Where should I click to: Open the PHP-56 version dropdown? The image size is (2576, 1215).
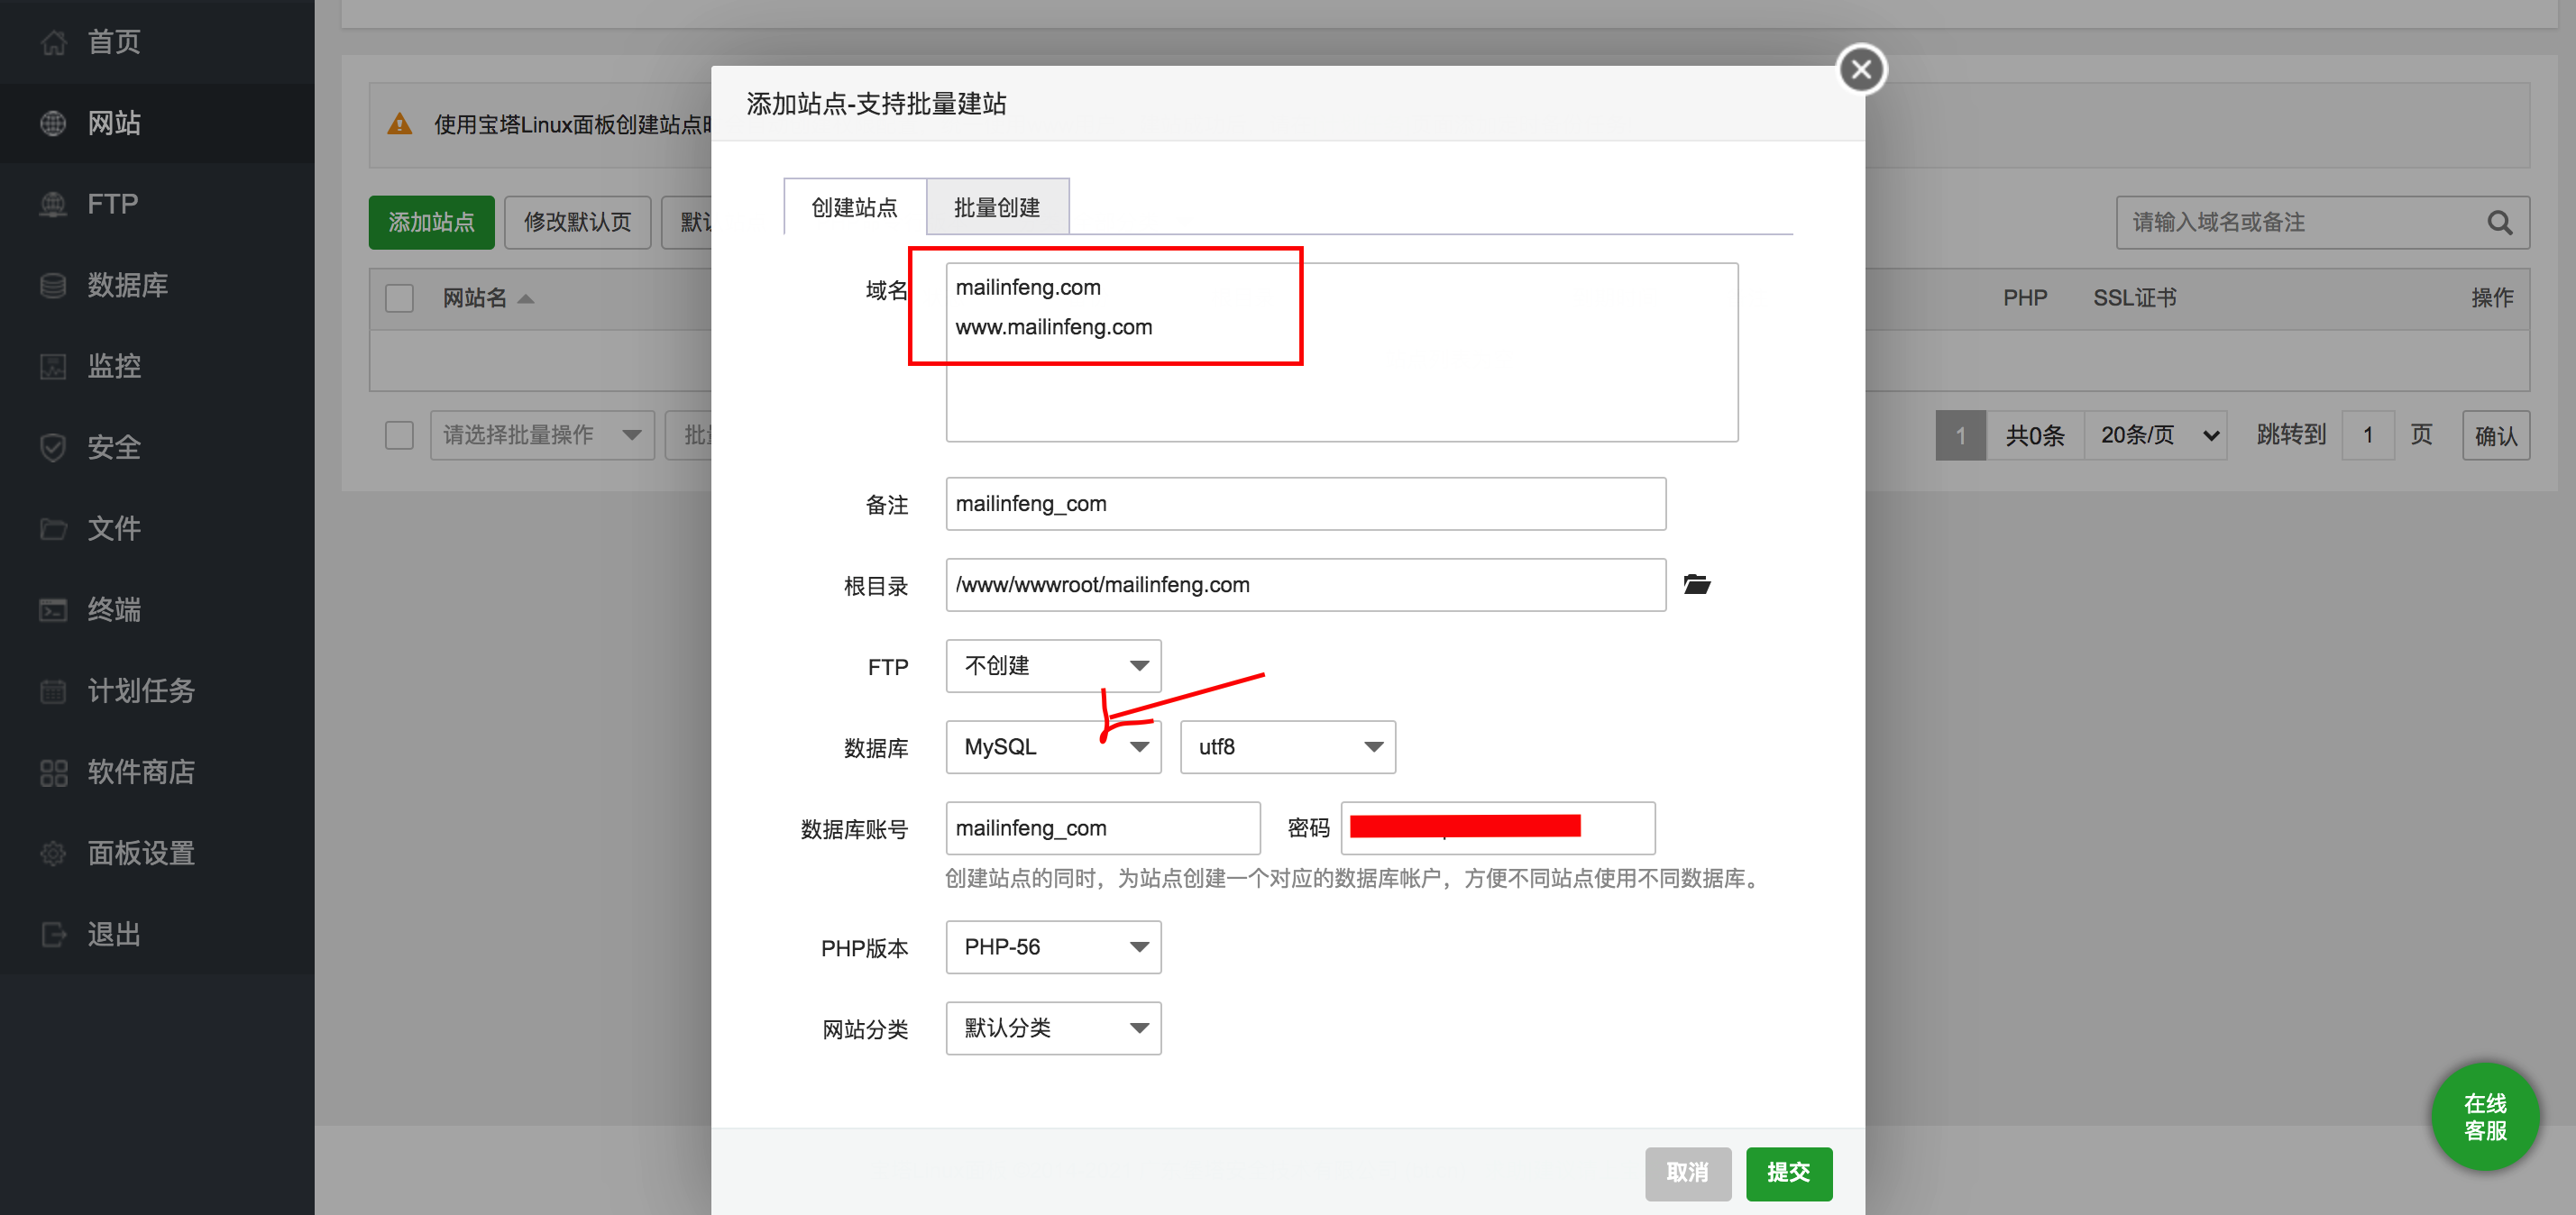(x=1053, y=946)
